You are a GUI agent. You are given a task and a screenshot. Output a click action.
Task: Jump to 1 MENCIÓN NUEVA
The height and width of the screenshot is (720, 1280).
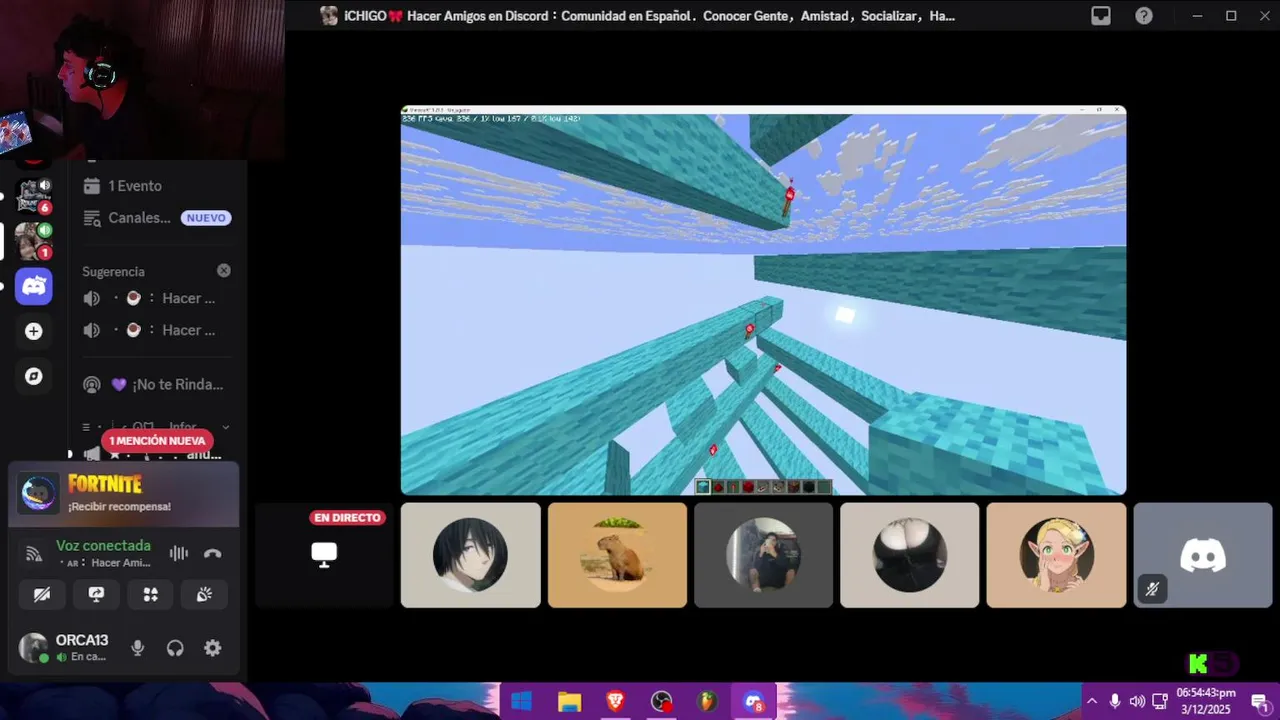pos(157,441)
